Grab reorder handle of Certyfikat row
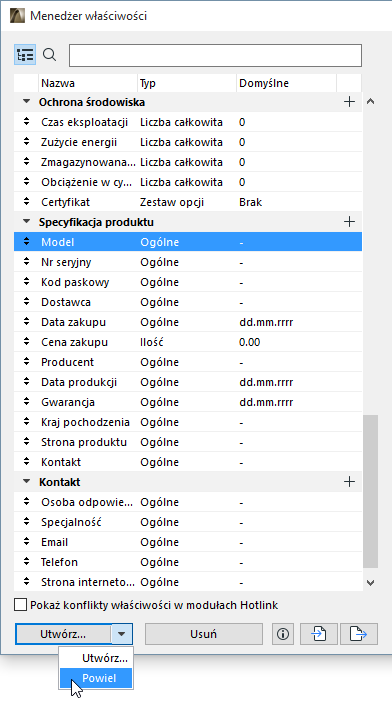The height and width of the screenshot is (701, 392). pos(26,202)
